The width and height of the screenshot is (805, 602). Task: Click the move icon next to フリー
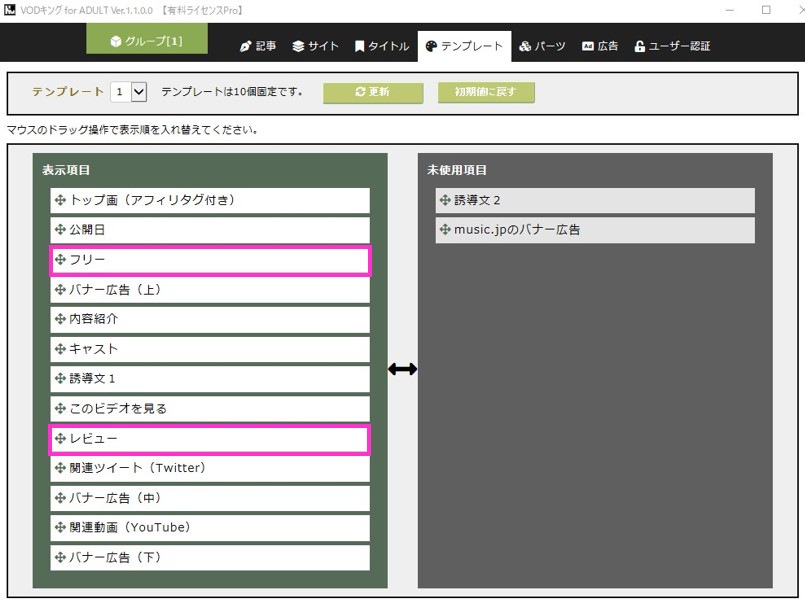pyautogui.click(x=61, y=260)
